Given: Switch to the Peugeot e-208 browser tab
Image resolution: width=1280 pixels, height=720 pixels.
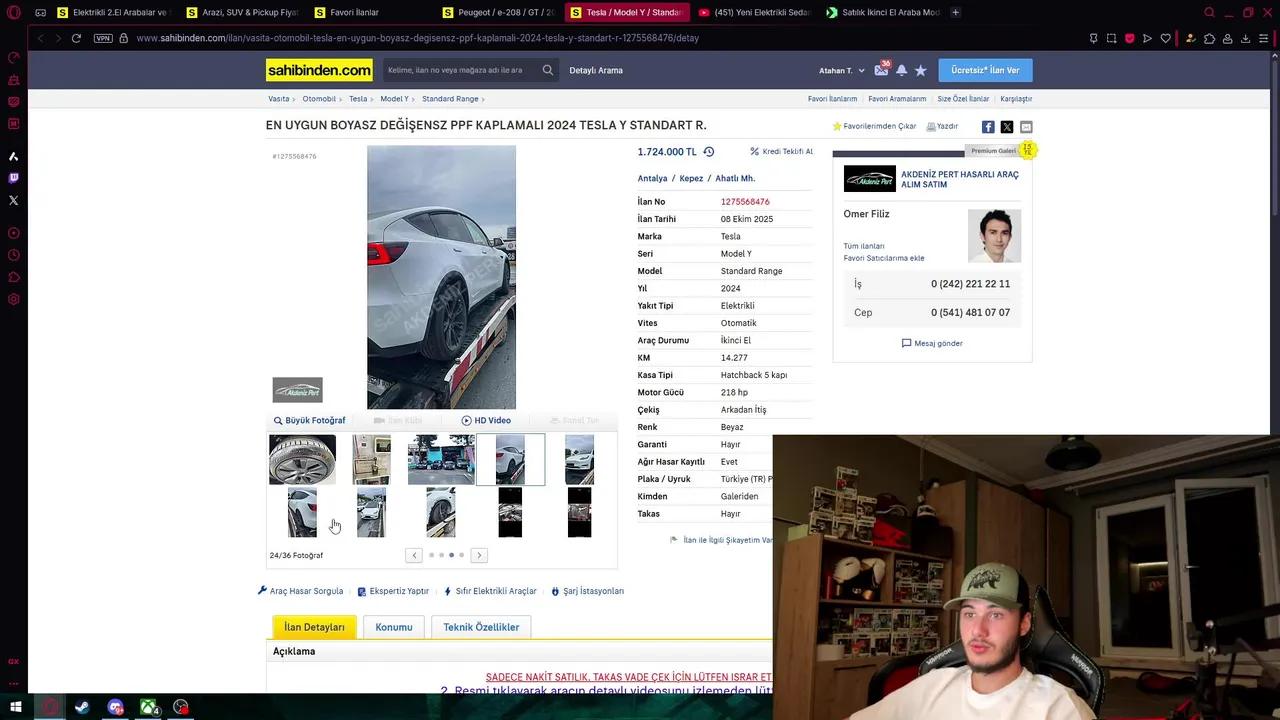Looking at the screenshot, I should 497,12.
